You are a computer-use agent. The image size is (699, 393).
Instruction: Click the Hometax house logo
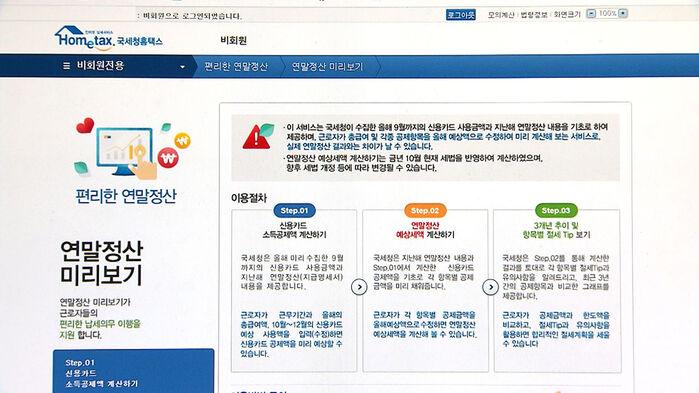click(108, 38)
